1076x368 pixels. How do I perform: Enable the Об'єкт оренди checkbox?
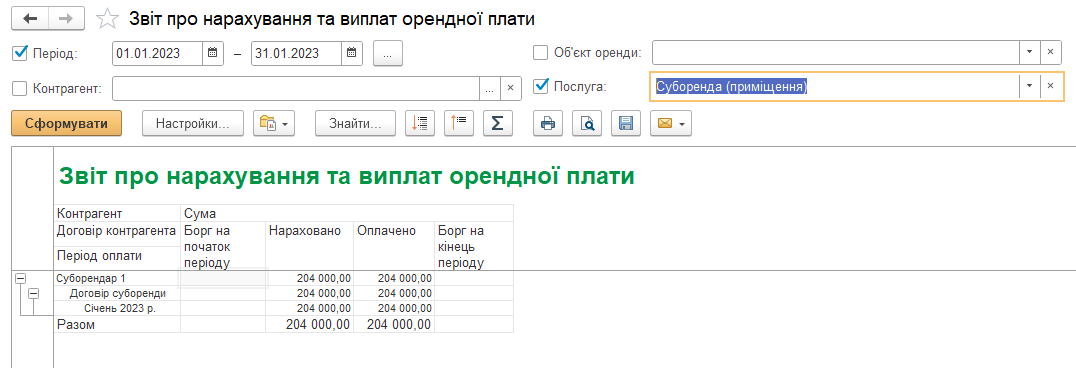point(541,53)
